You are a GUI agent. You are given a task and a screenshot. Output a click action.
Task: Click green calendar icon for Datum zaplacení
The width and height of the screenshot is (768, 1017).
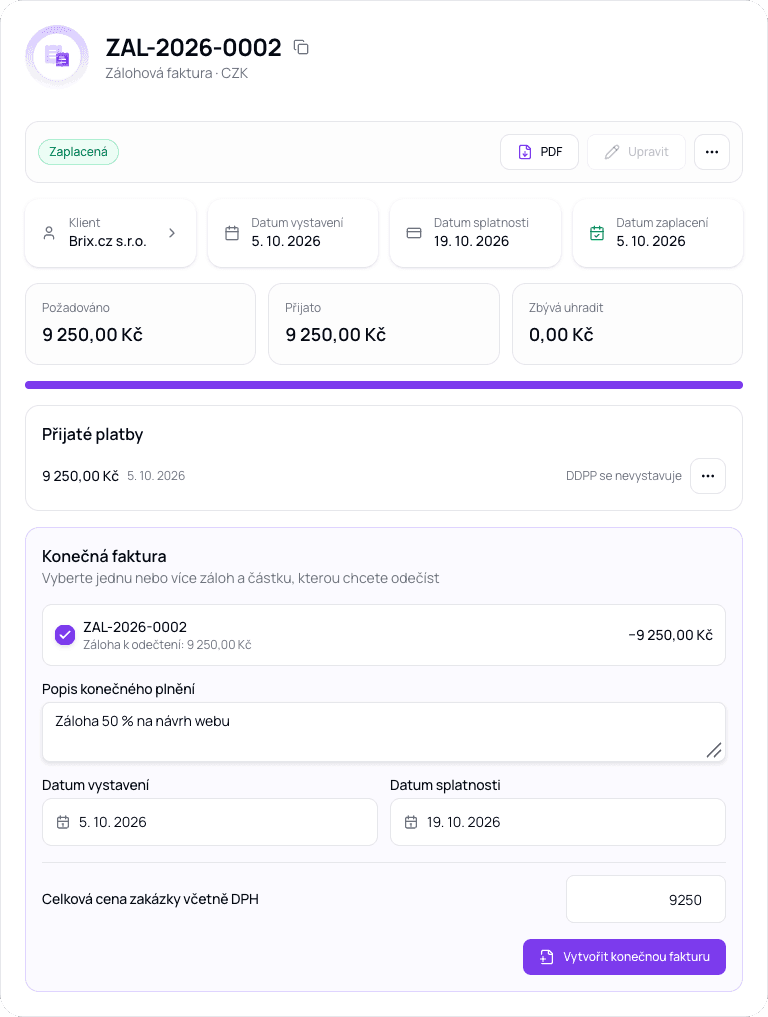(597, 233)
